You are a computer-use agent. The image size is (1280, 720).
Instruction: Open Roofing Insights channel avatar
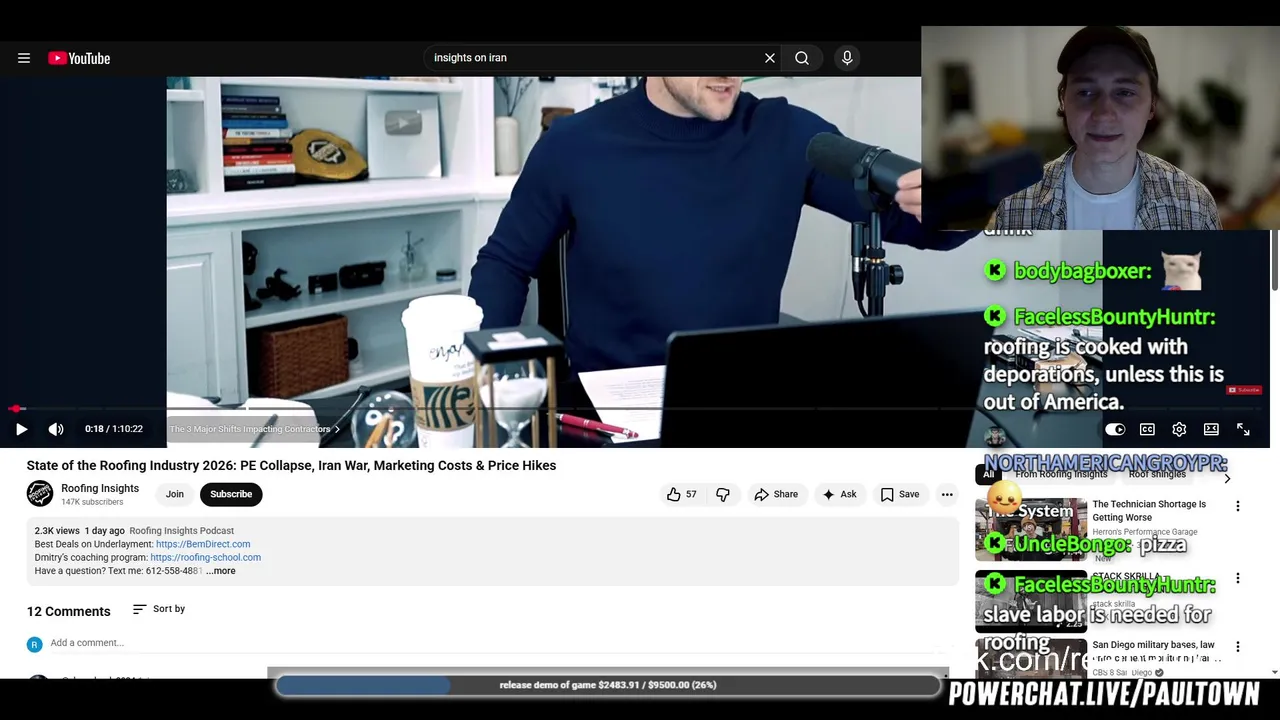pyautogui.click(x=40, y=494)
